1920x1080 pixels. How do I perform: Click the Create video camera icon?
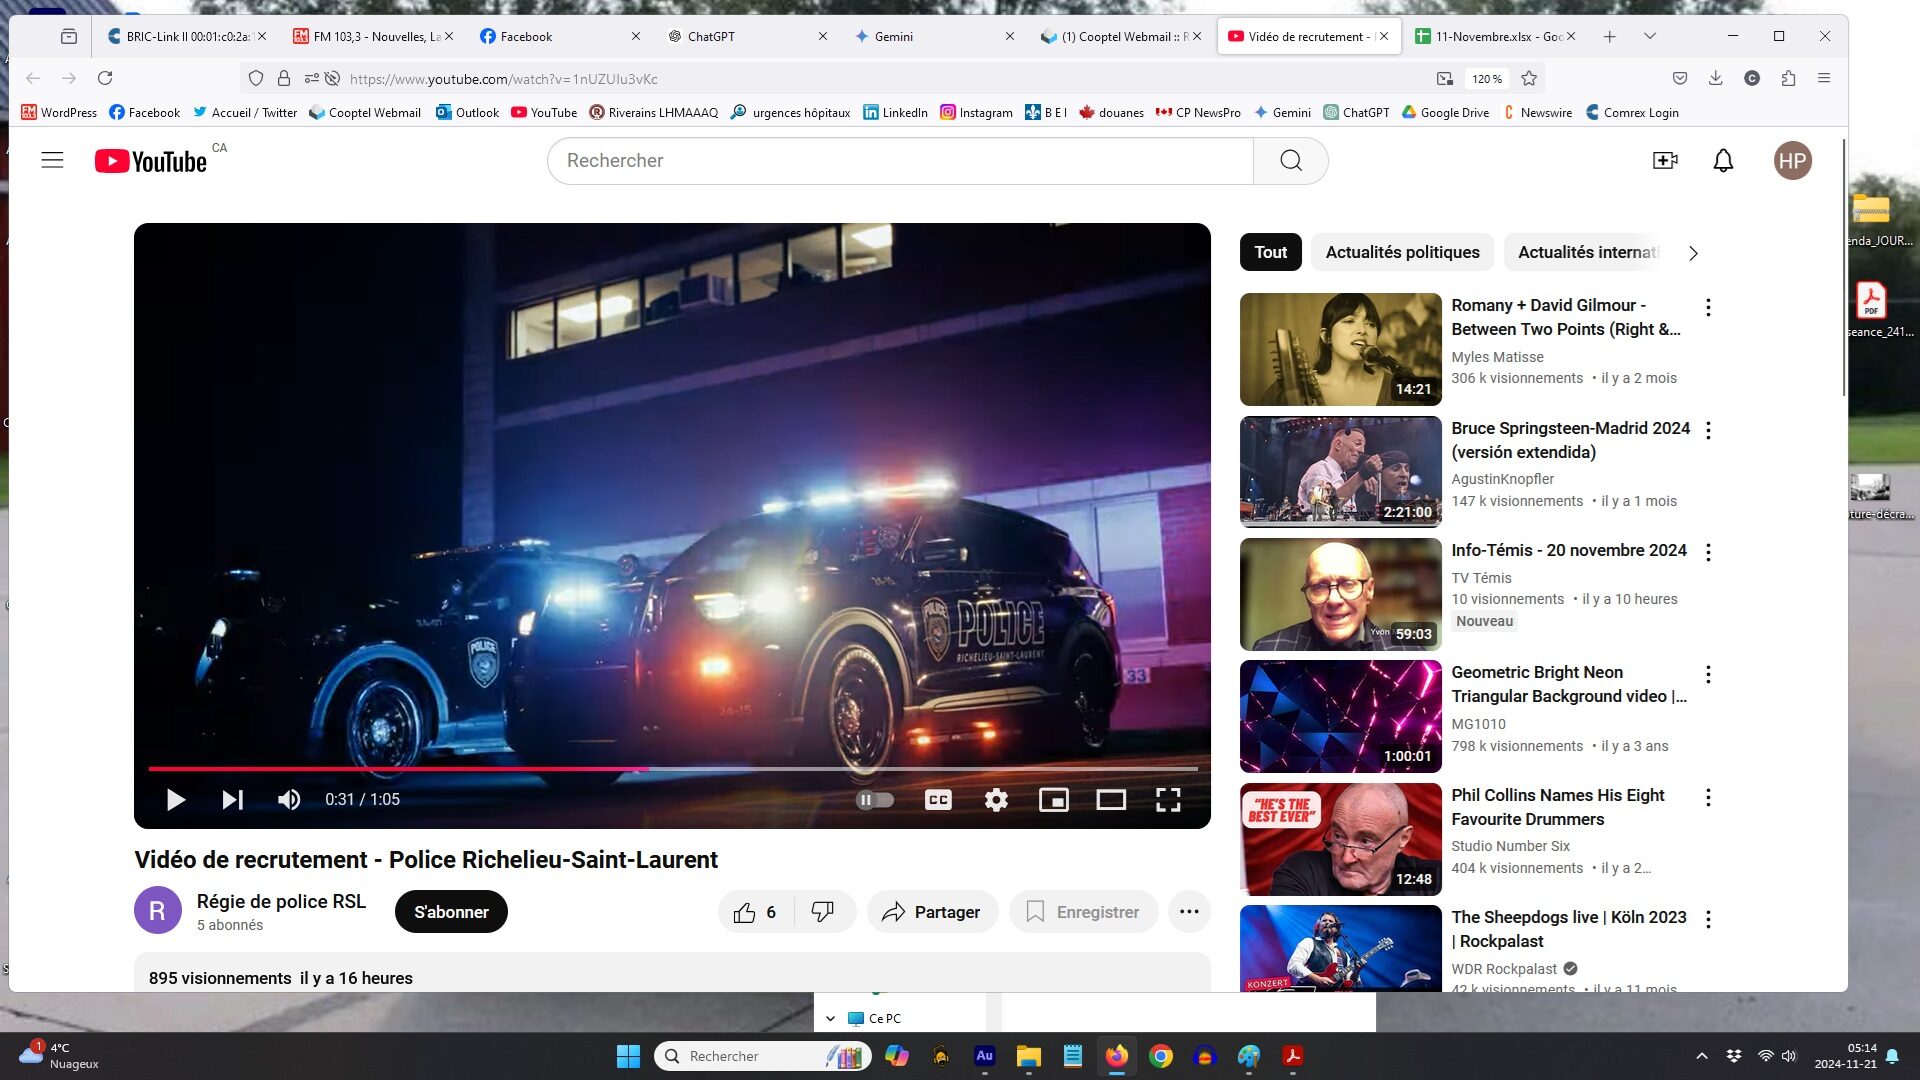click(1665, 161)
